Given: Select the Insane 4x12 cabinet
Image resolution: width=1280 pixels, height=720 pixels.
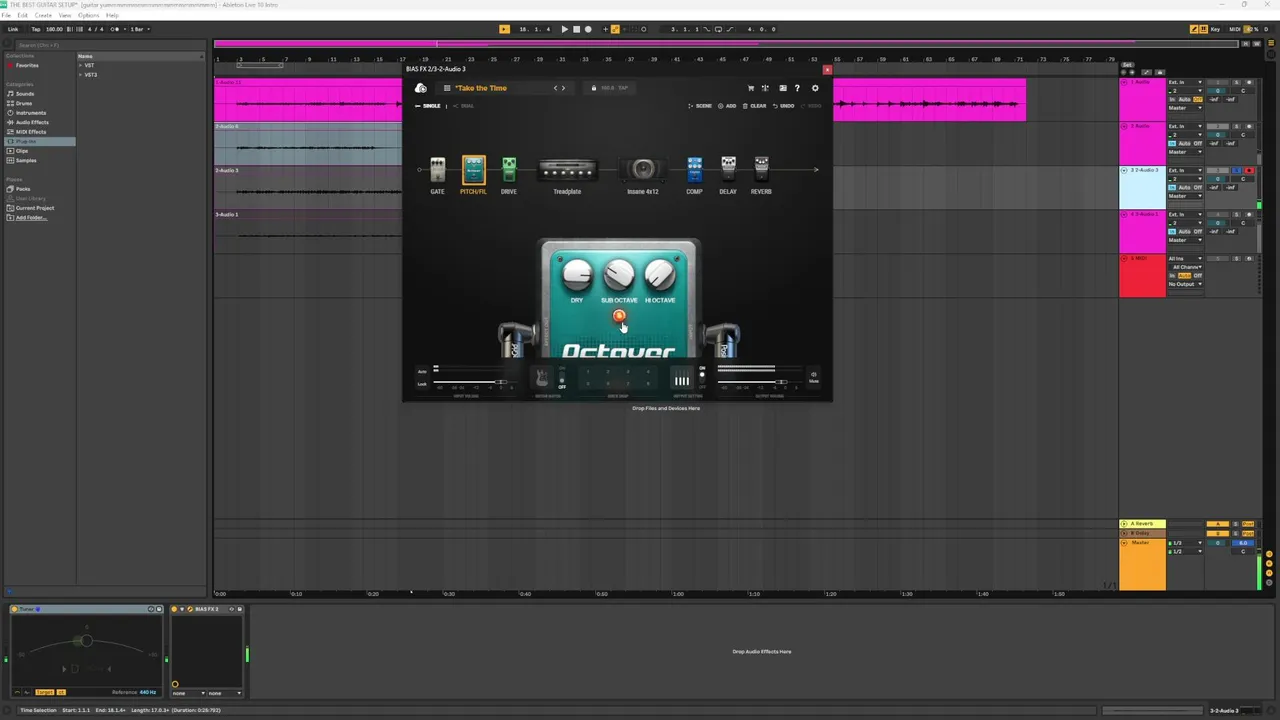Looking at the screenshot, I should 643,170.
